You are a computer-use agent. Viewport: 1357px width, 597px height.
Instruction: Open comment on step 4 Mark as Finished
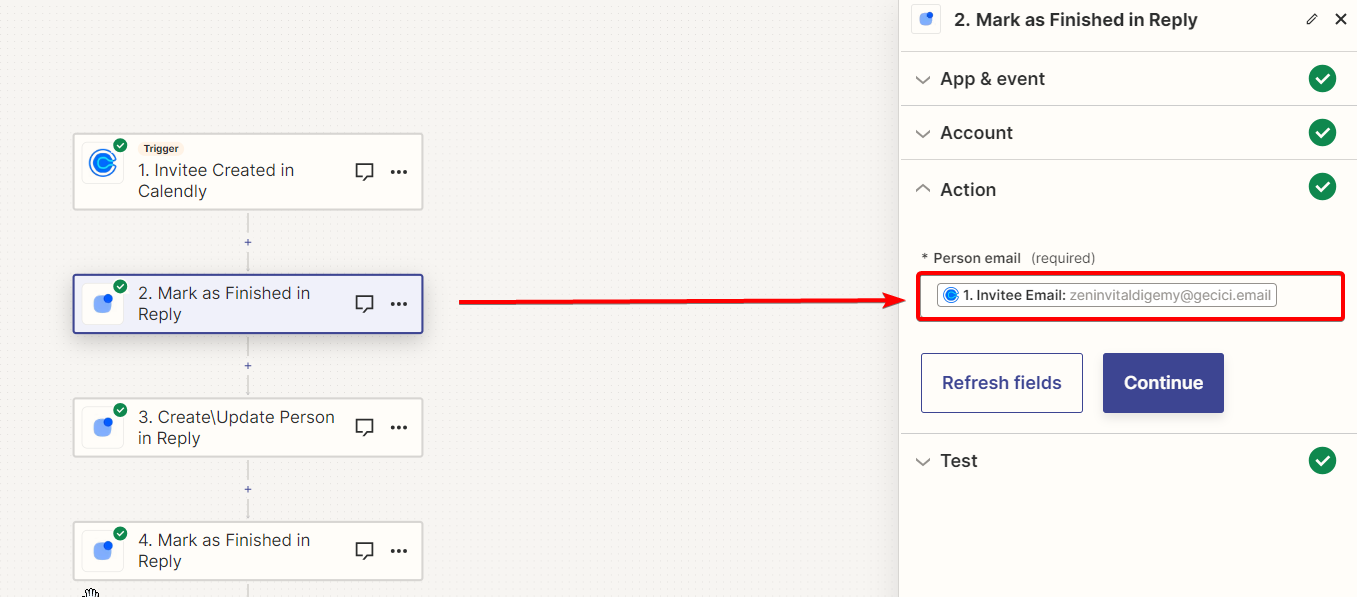[x=365, y=551]
